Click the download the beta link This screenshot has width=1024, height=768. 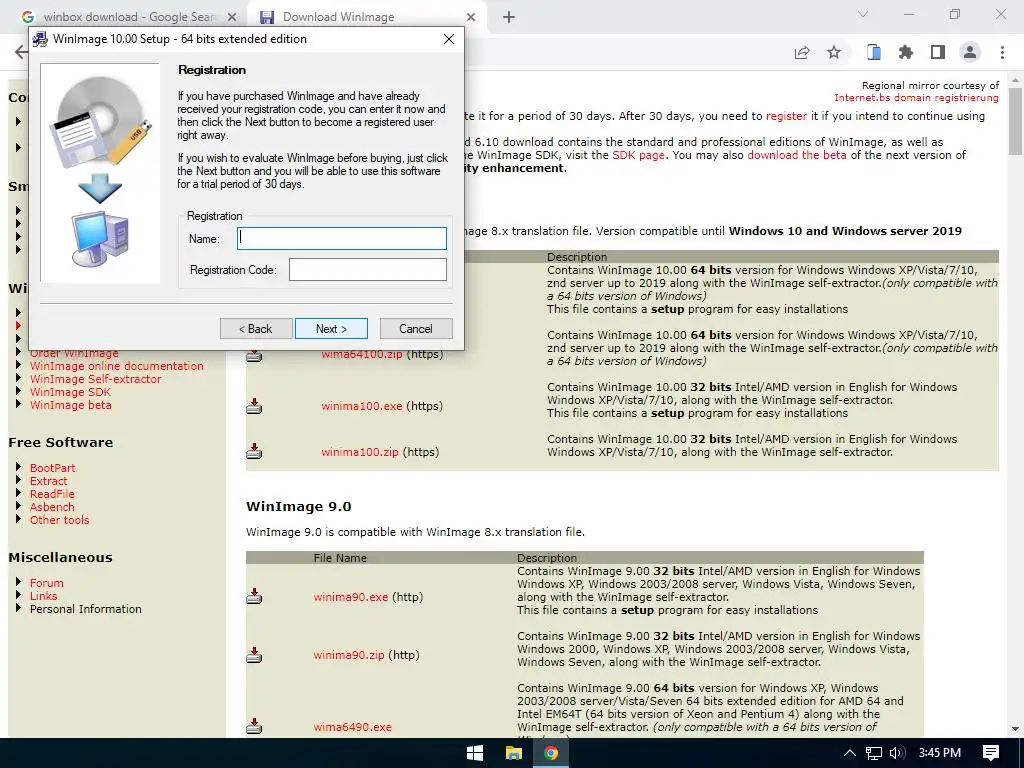(797, 155)
